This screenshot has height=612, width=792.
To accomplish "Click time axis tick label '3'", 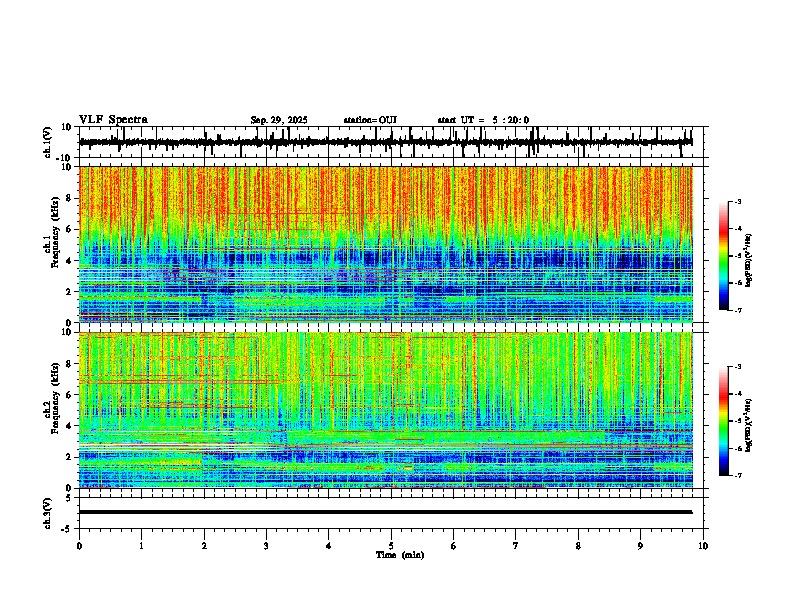I will (x=266, y=546).
